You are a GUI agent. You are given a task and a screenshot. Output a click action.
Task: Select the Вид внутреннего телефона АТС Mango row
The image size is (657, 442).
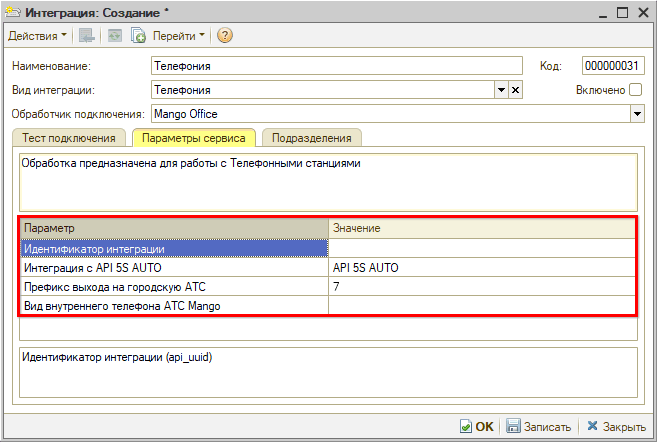[x=174, y=305]
